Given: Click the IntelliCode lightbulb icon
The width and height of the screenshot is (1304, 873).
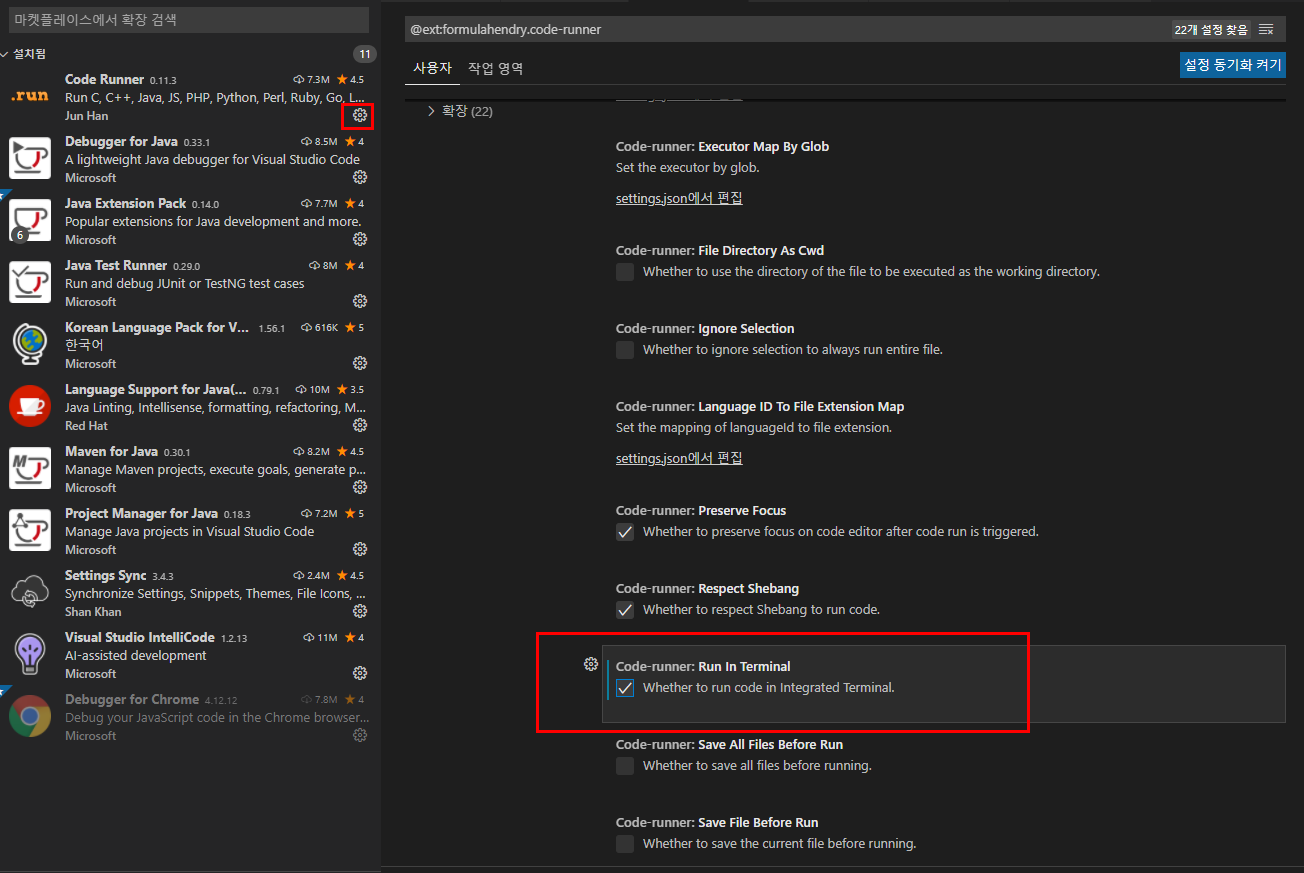Looking at the screenshot, I should pos(30,654).
